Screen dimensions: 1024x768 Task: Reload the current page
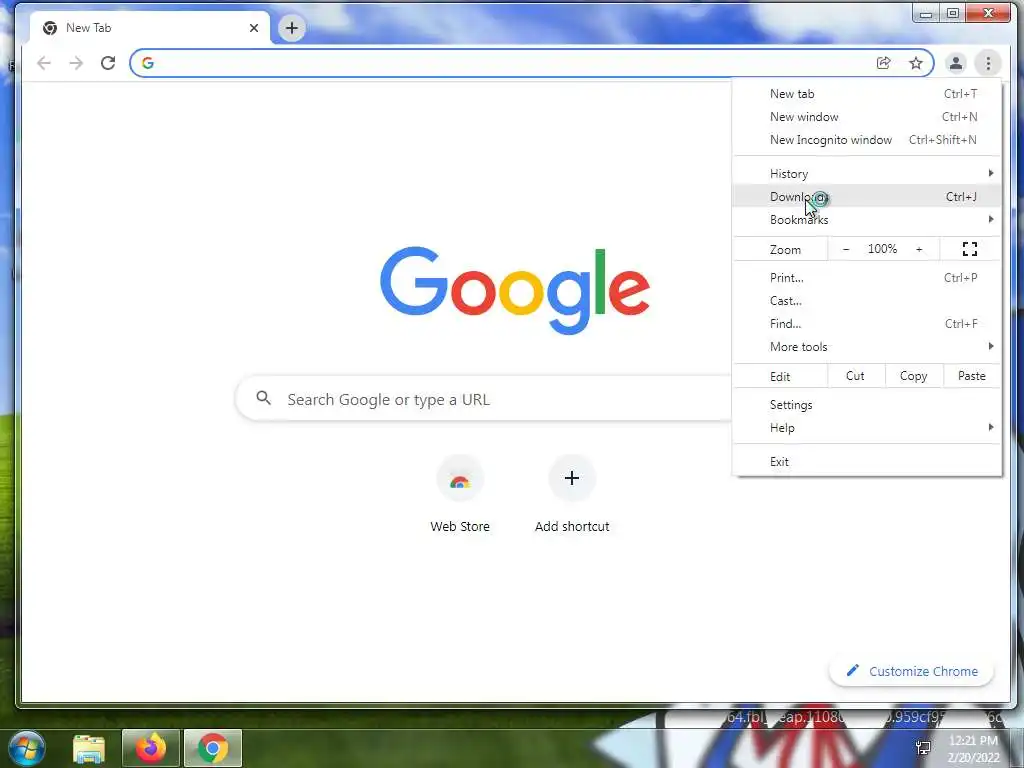108,63
